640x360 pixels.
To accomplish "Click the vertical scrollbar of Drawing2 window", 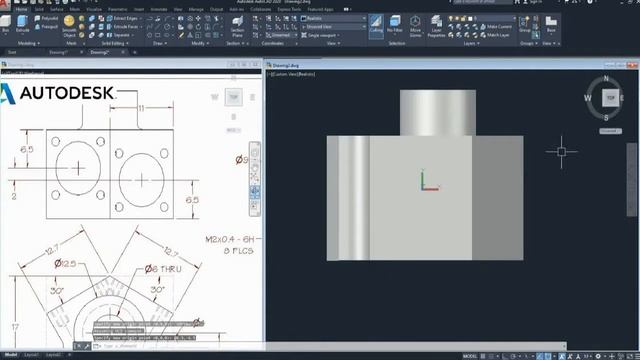I will tap(631, 180).
